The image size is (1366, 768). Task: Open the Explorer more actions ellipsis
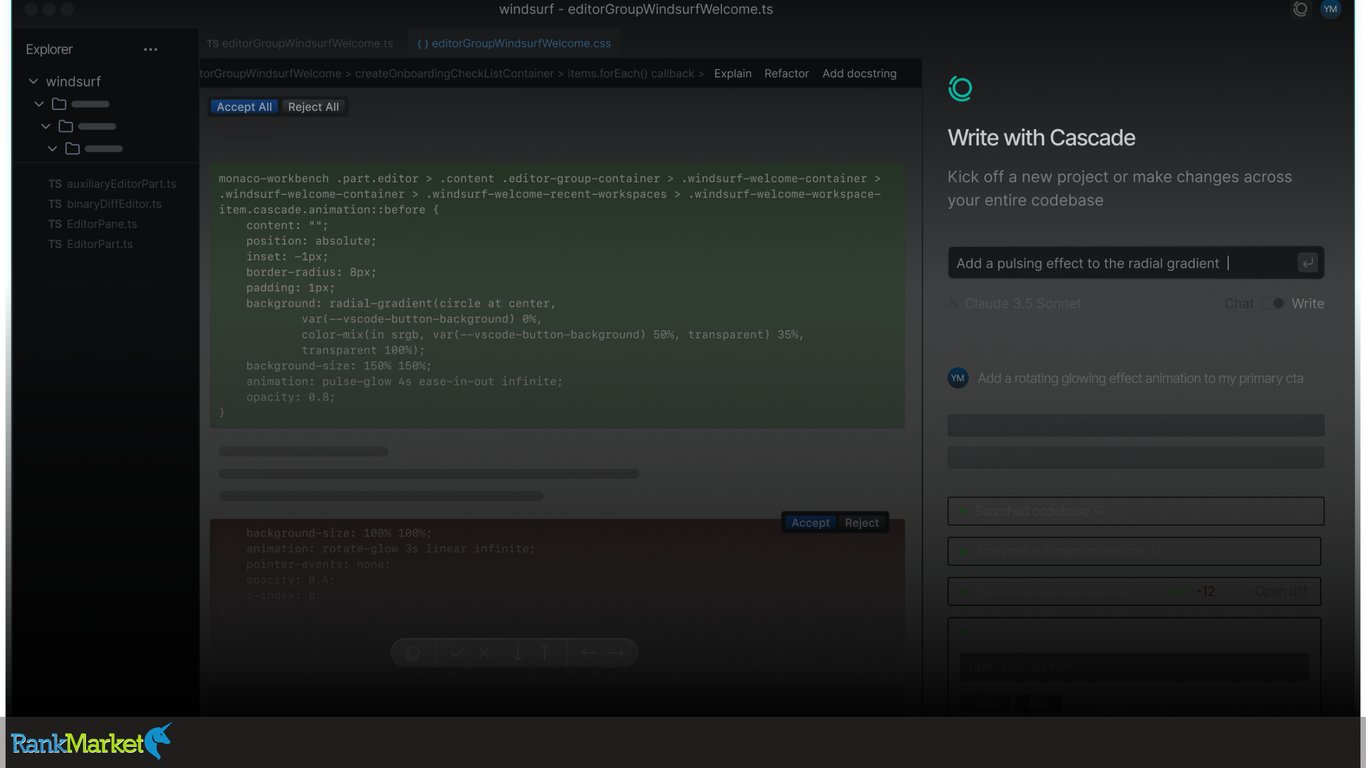click(150, 49)
